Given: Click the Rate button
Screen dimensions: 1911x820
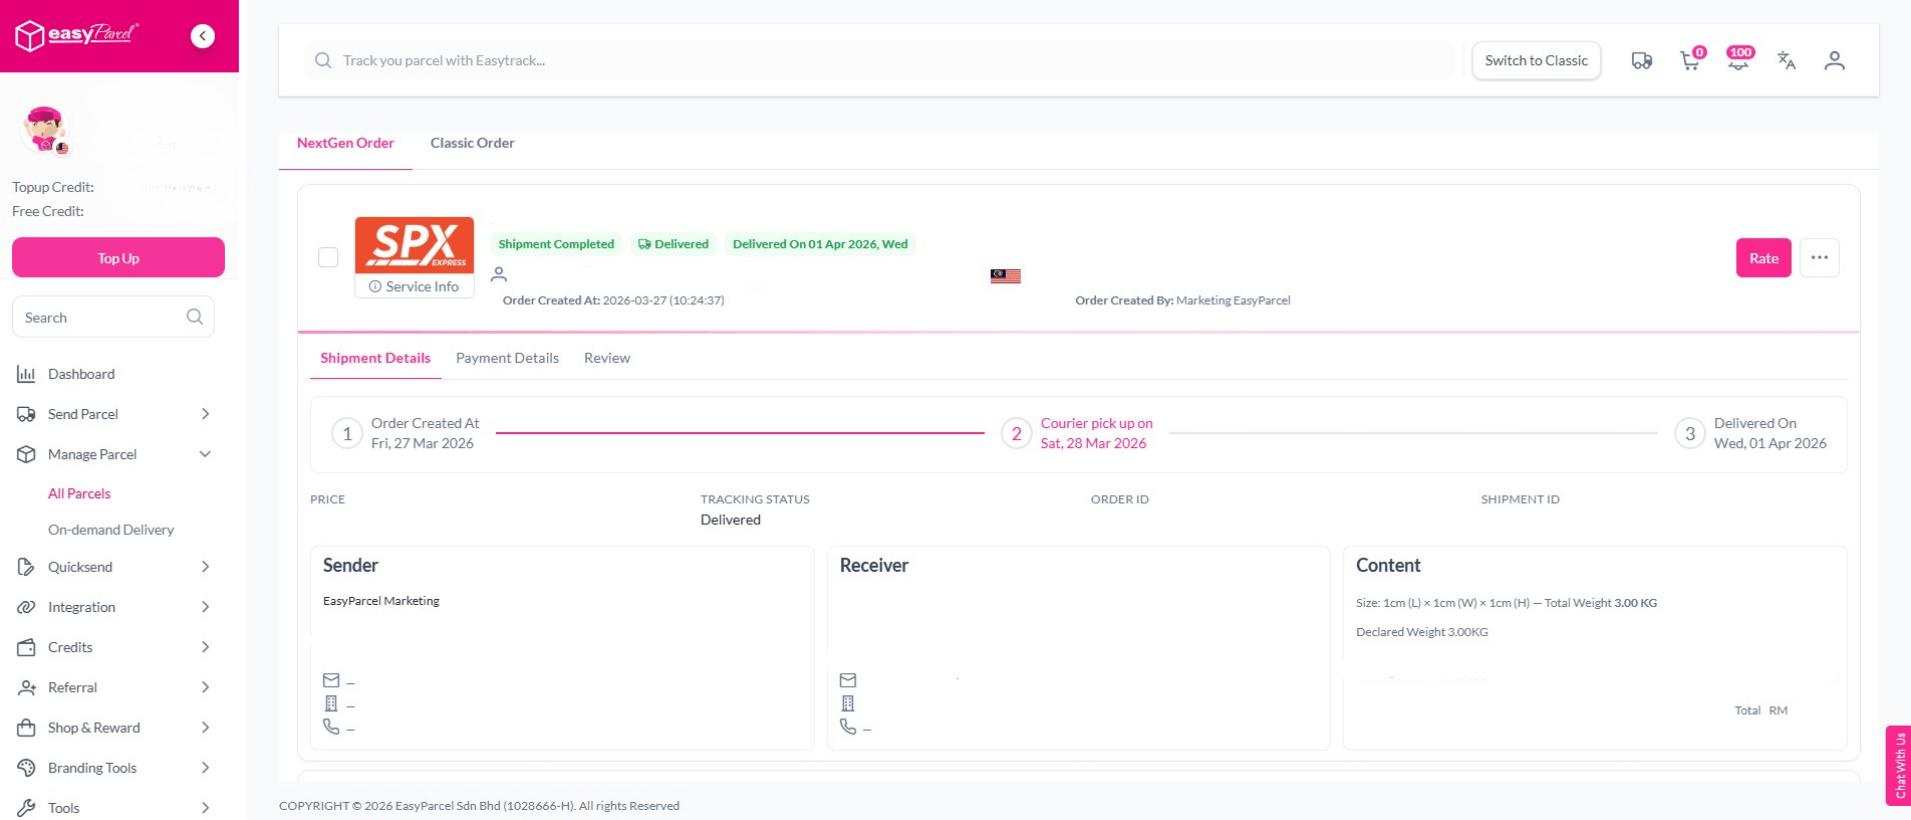Looking at the screenshot, I should point(1763,258).
